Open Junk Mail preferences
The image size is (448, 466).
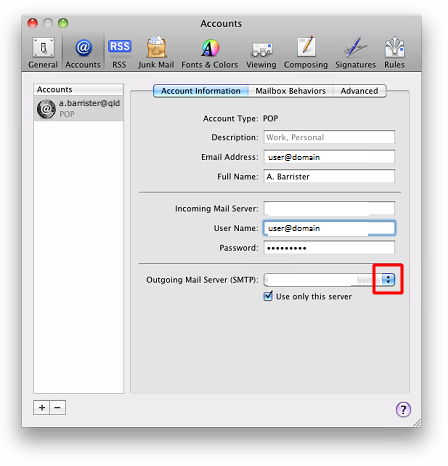156,53
